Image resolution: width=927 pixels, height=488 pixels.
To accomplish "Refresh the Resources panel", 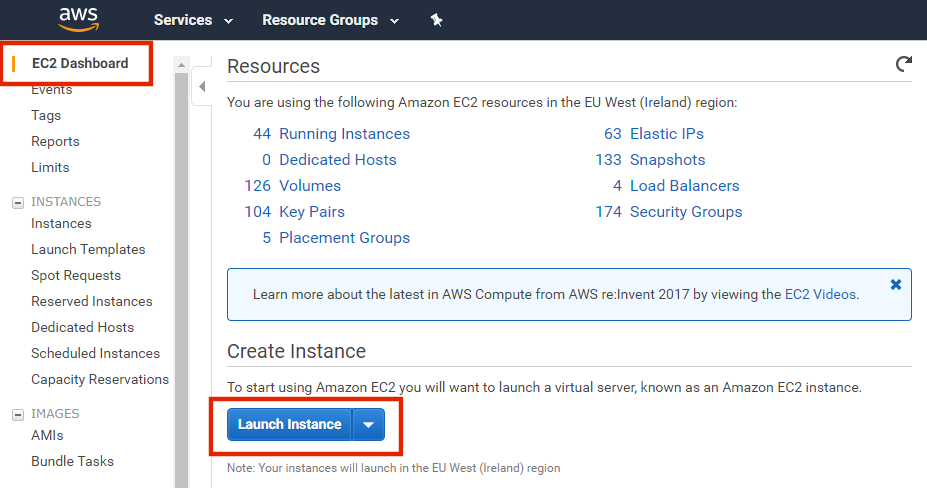I will tap(904, 65).
